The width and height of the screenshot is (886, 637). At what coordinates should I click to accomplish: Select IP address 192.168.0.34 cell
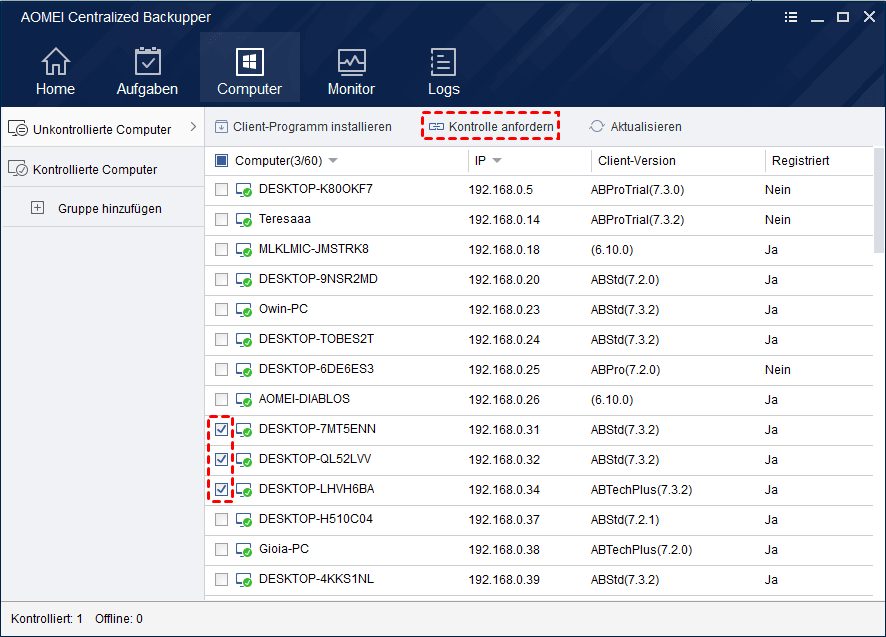click(x=504, y=489)
